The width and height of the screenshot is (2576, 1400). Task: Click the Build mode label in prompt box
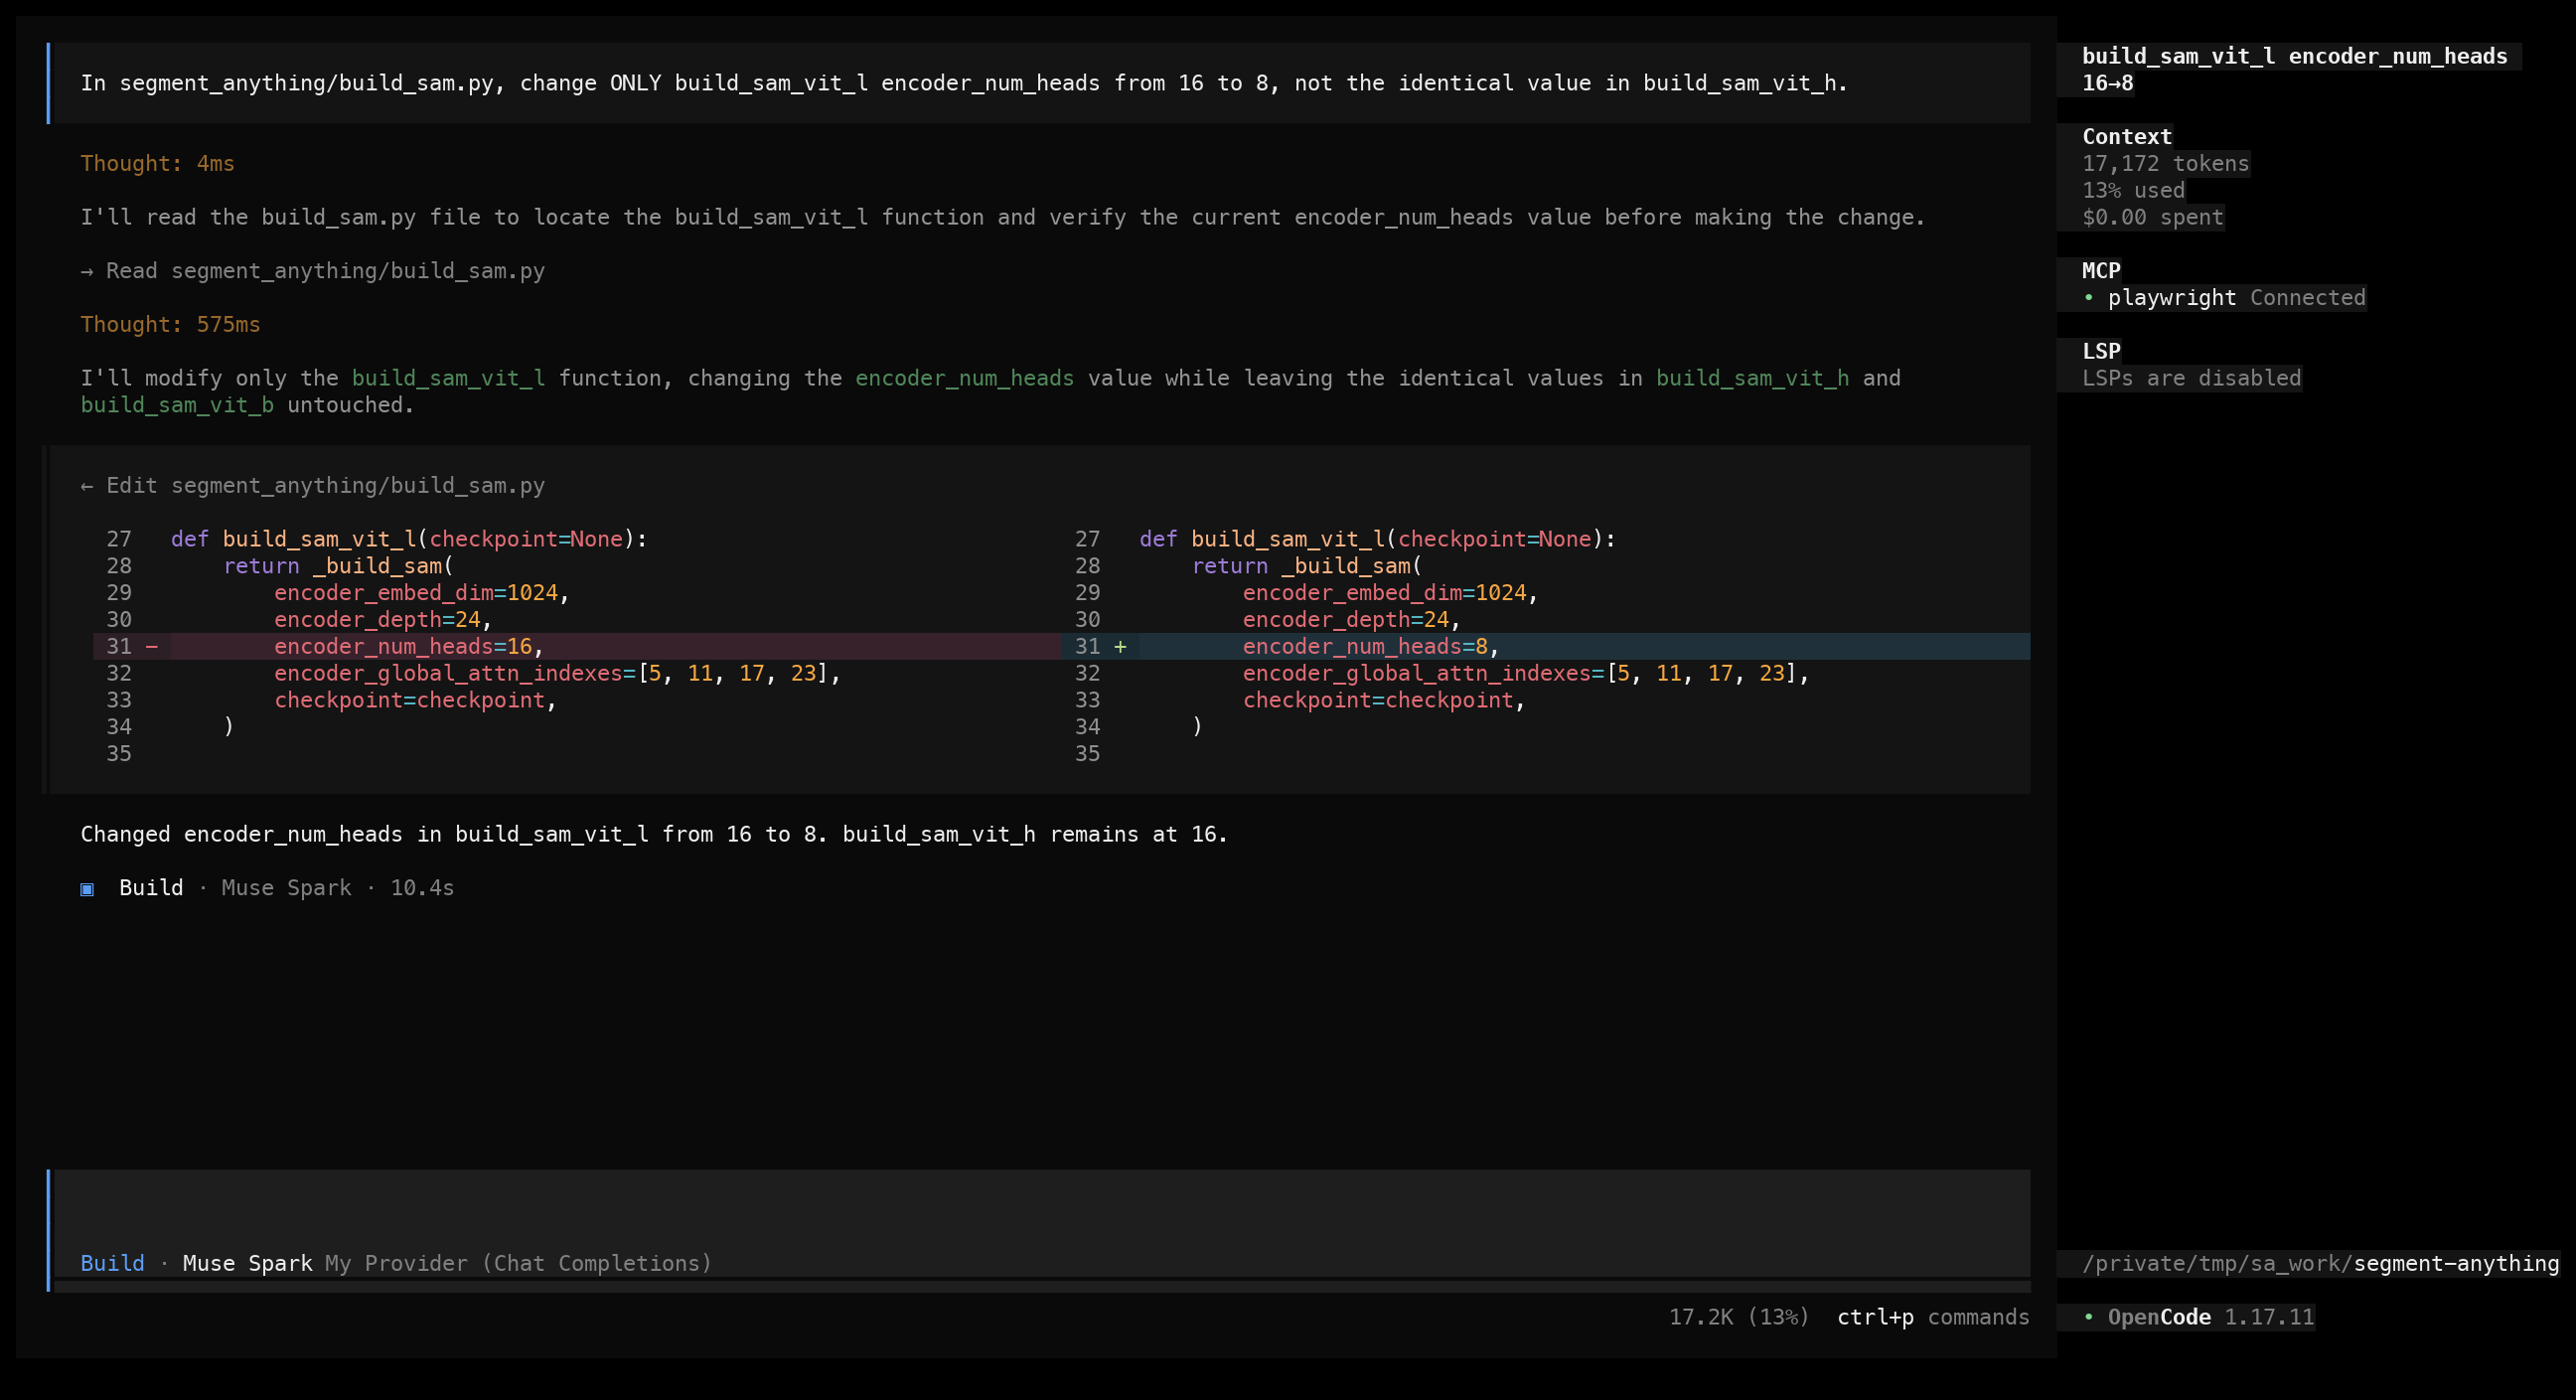coord(112,1263)
